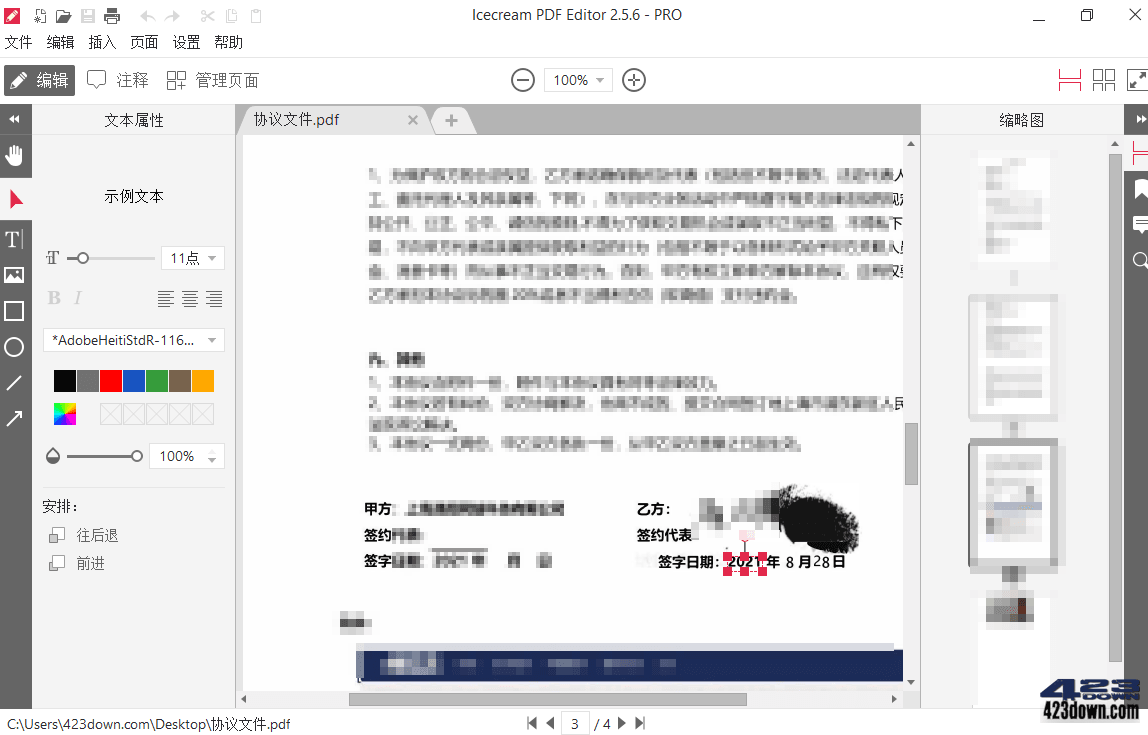Image resolution: width=1148 pixels, height=735 pixels.
Task: Select the Line drawing tool
Action: click(x=14, y=383)
